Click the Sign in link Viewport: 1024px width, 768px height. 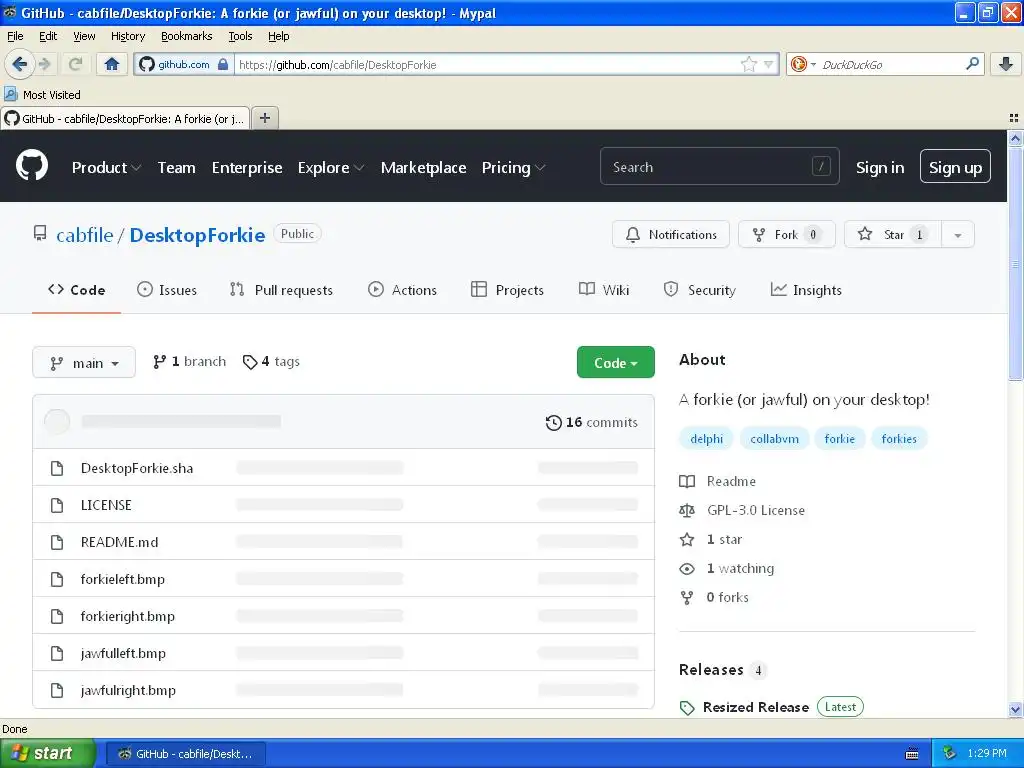(880, 167)
